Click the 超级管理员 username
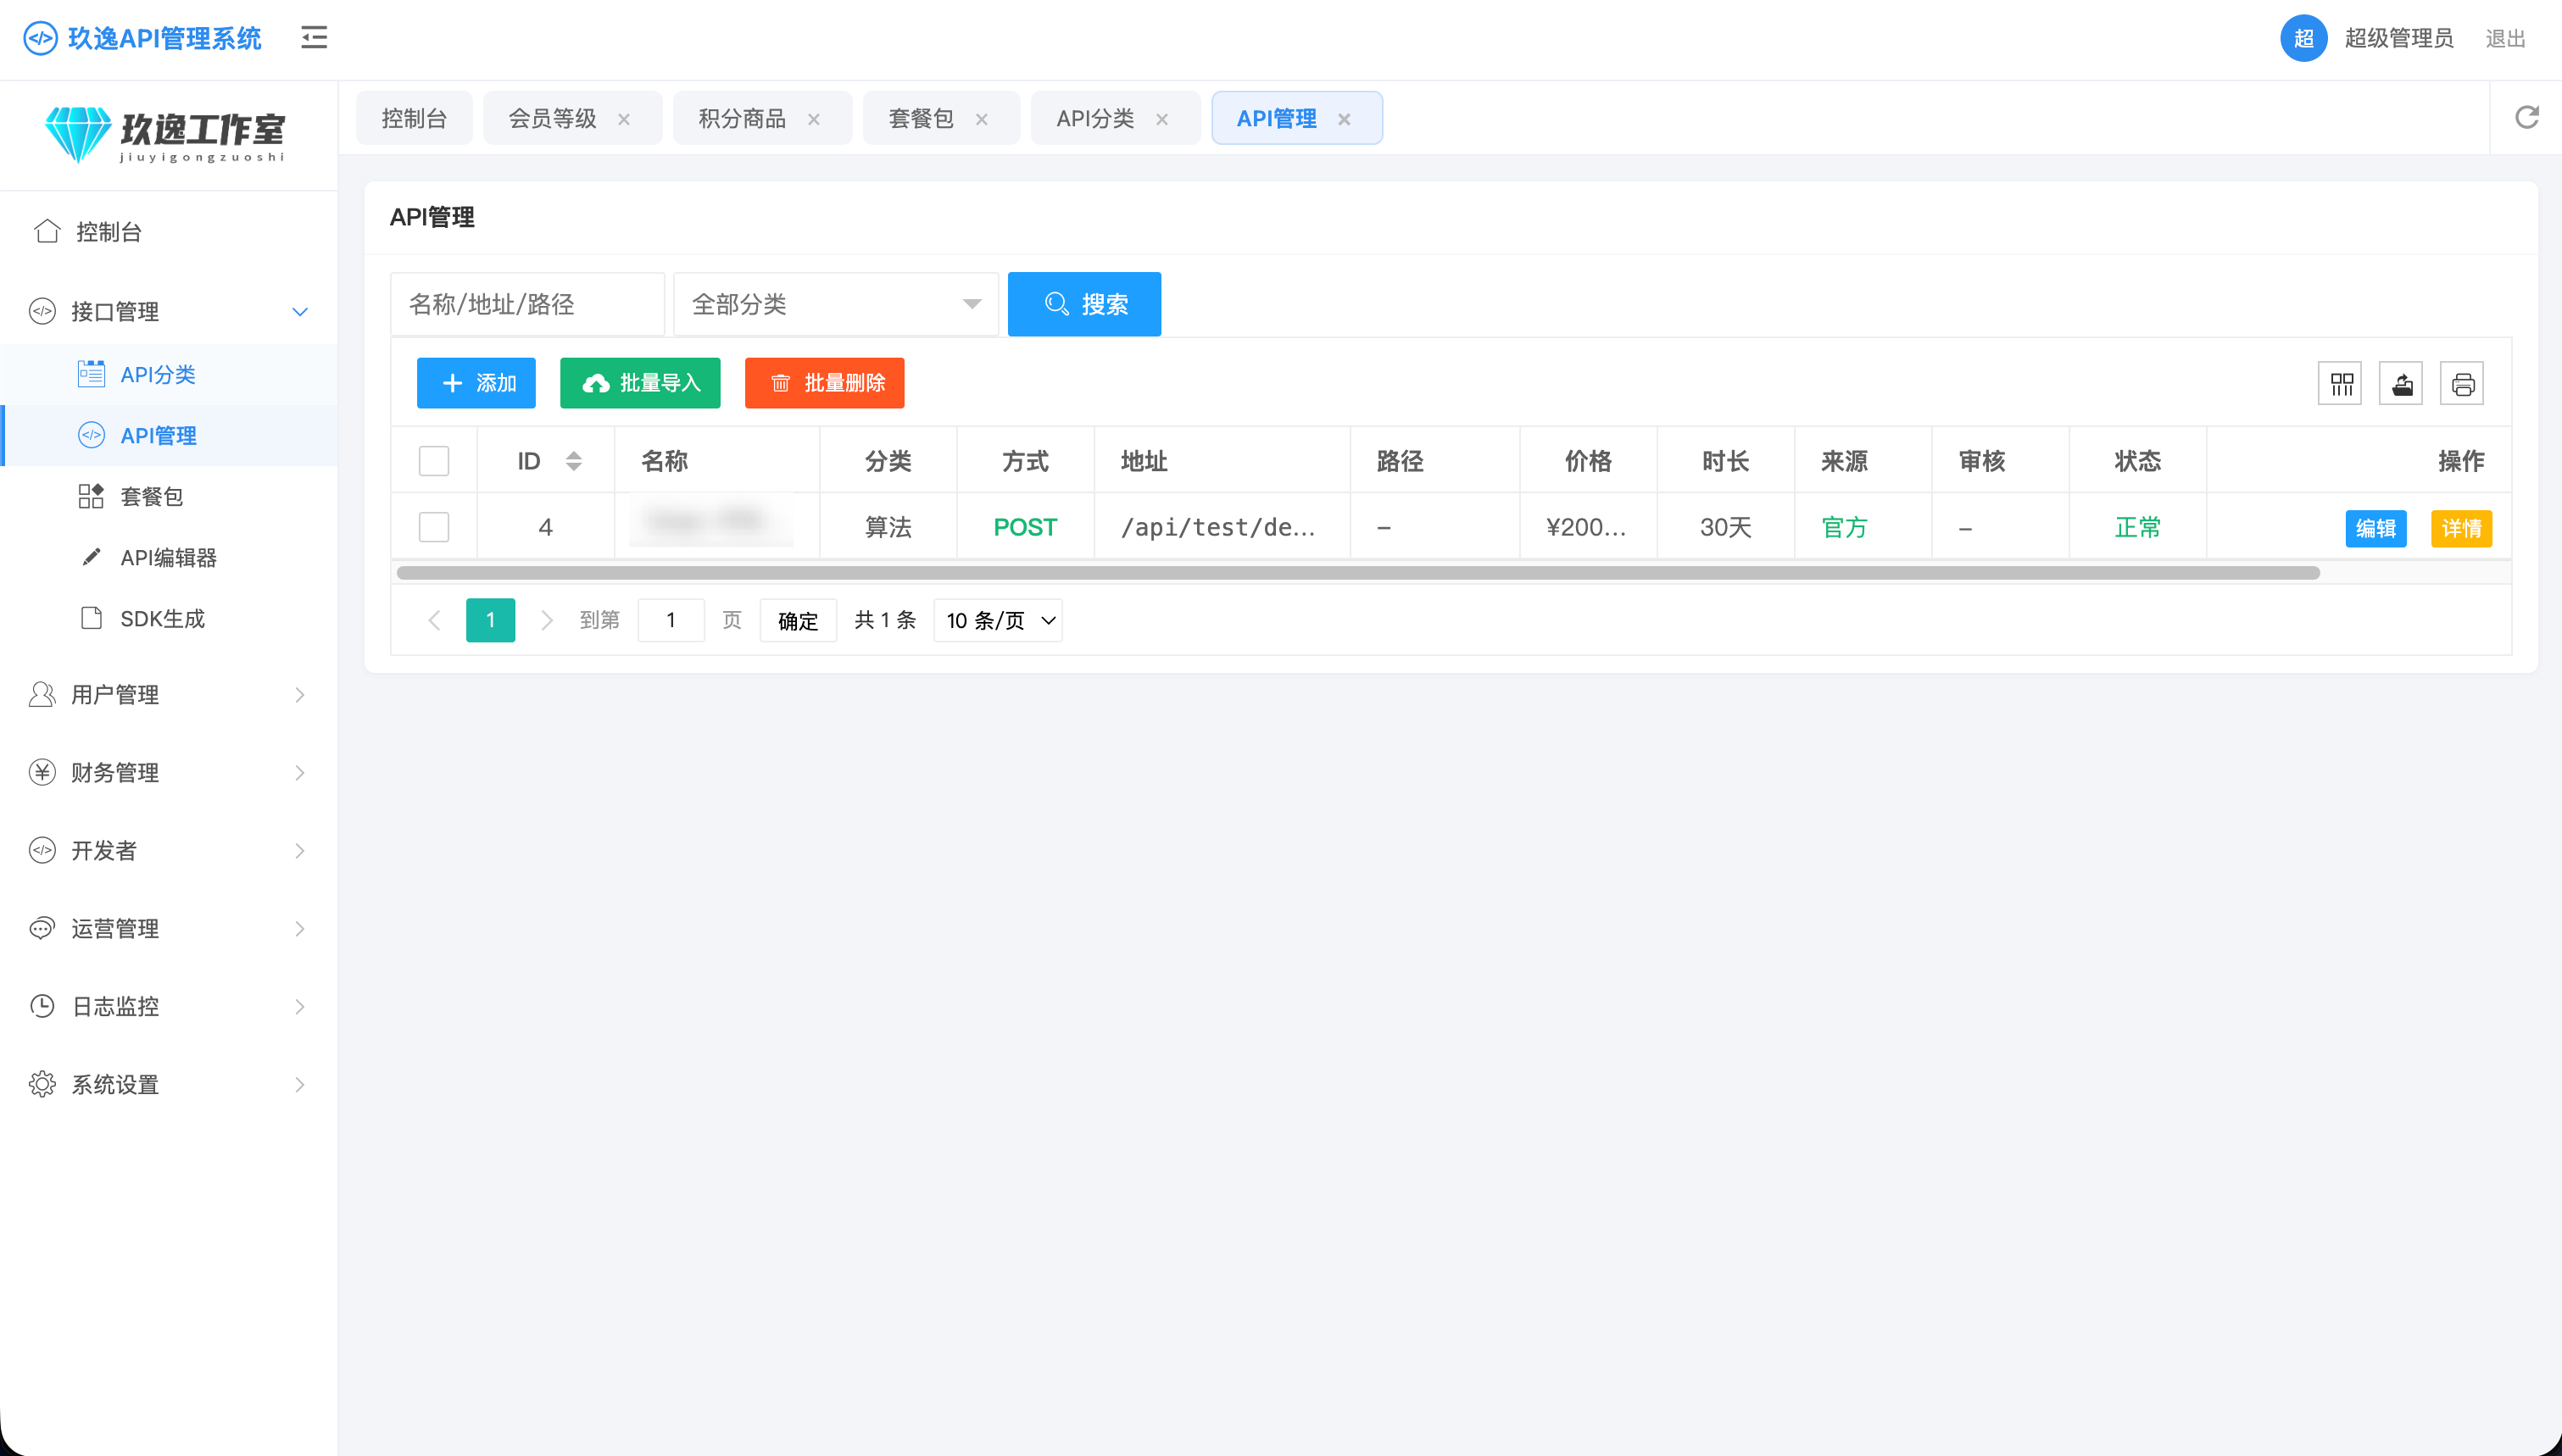This screenshot has width=2562, height=1456. click(2399, 38)
